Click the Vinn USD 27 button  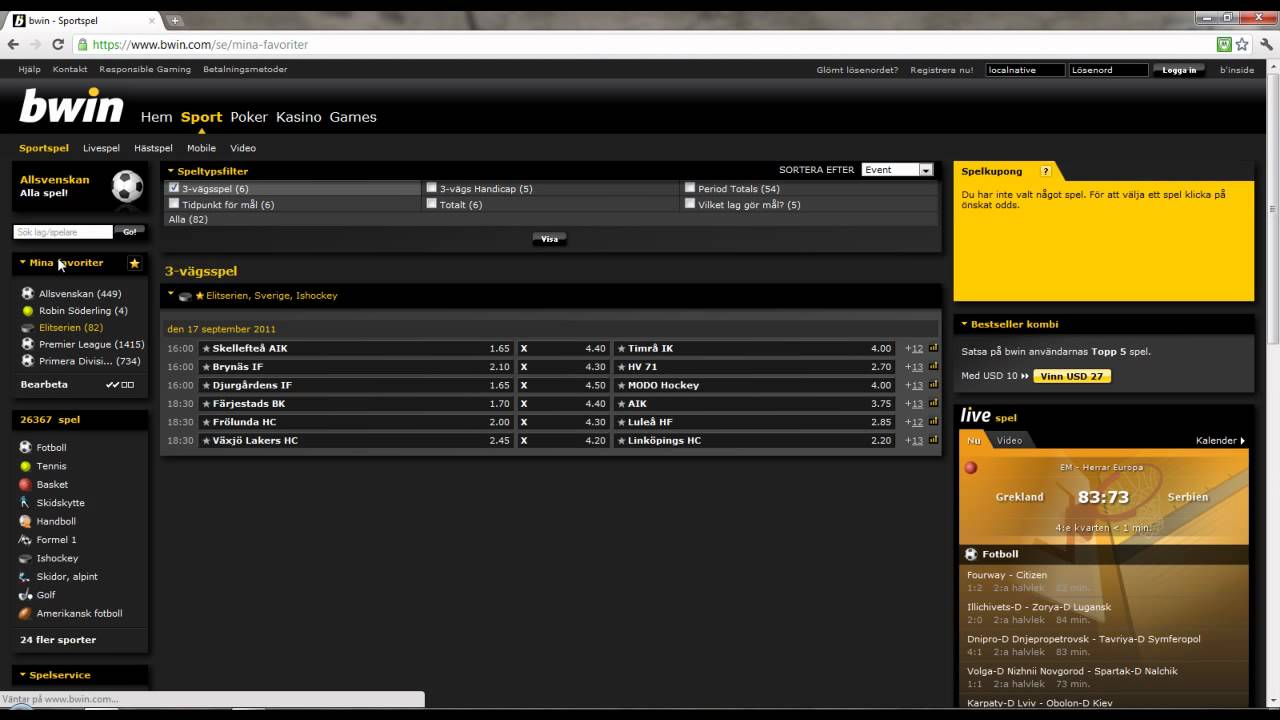point(1072,377)
